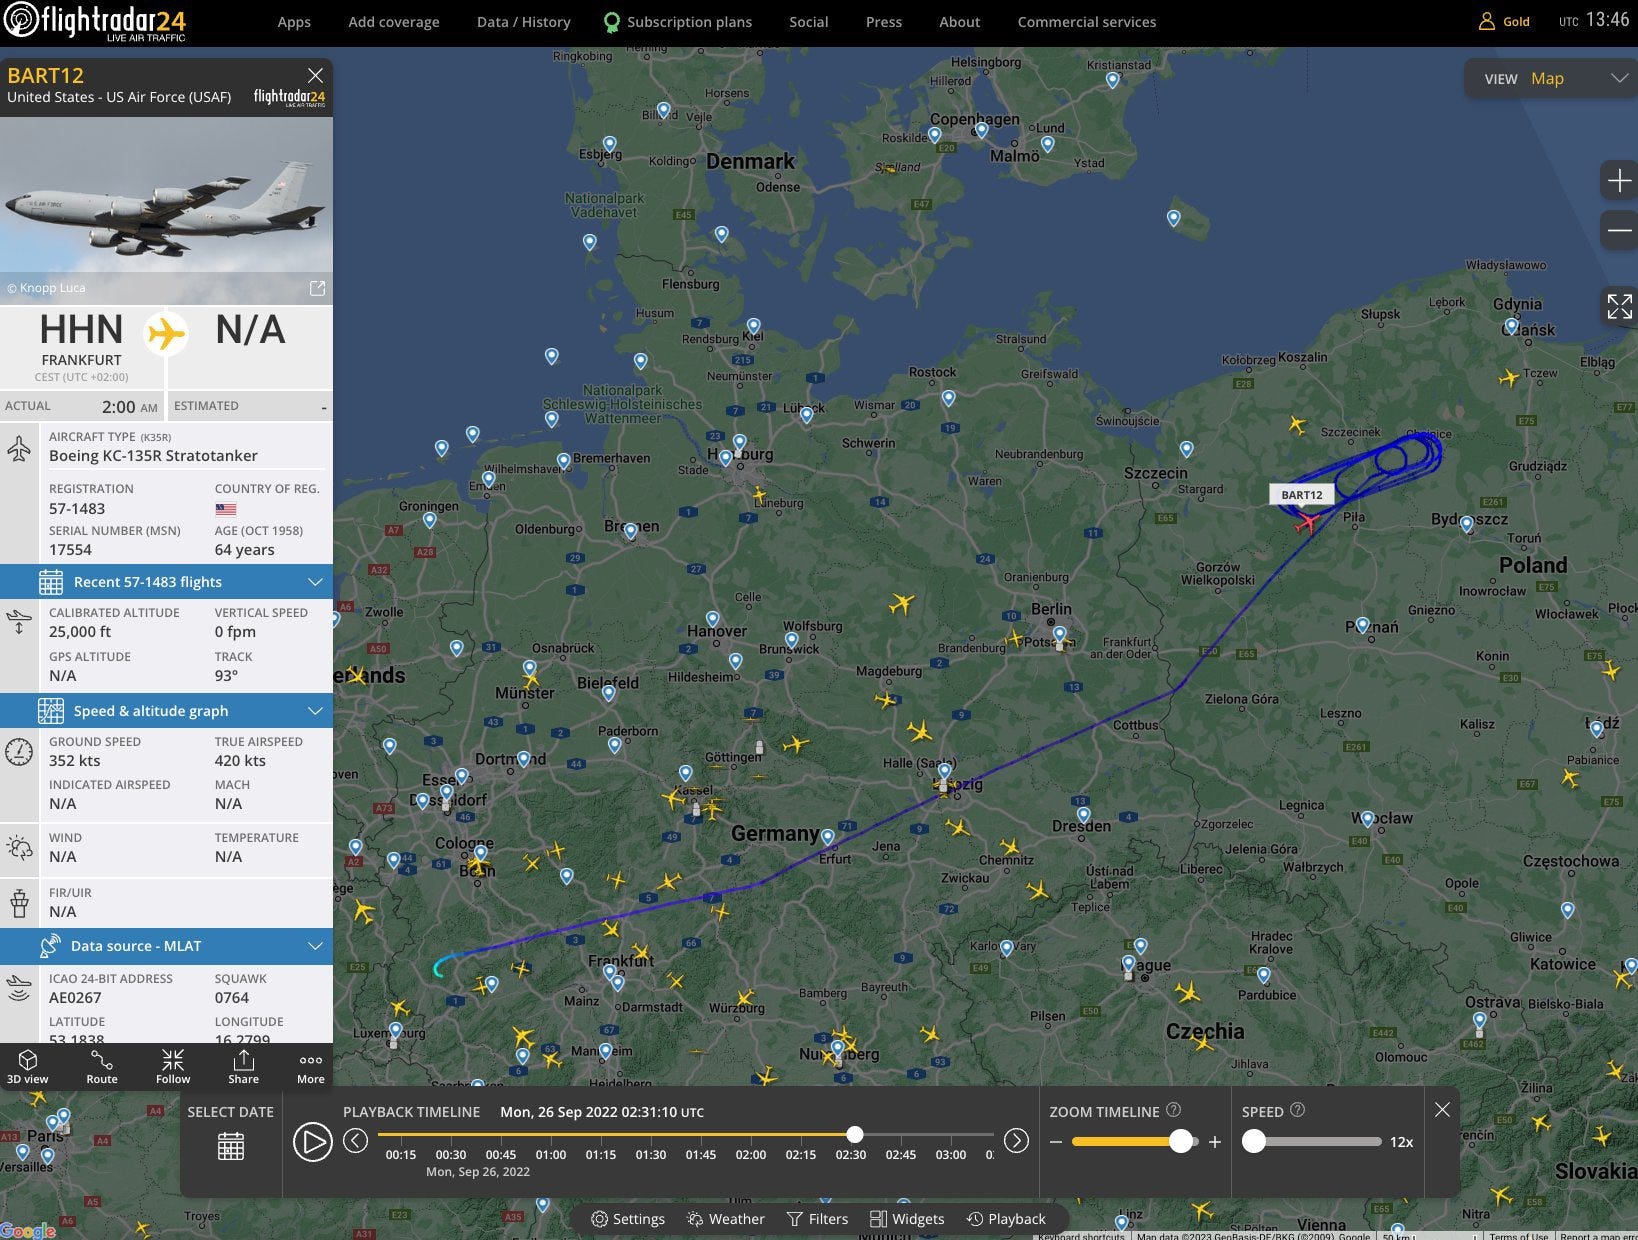Open the 3D view
Image resolution: width=1638 pixels, height=1240 pixels.
click(28, 1066)
